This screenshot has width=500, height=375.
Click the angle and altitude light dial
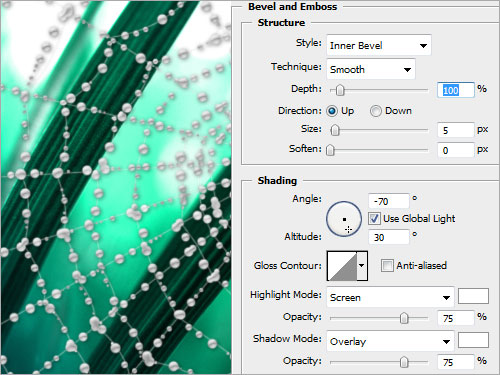click(x=344, y=219)
